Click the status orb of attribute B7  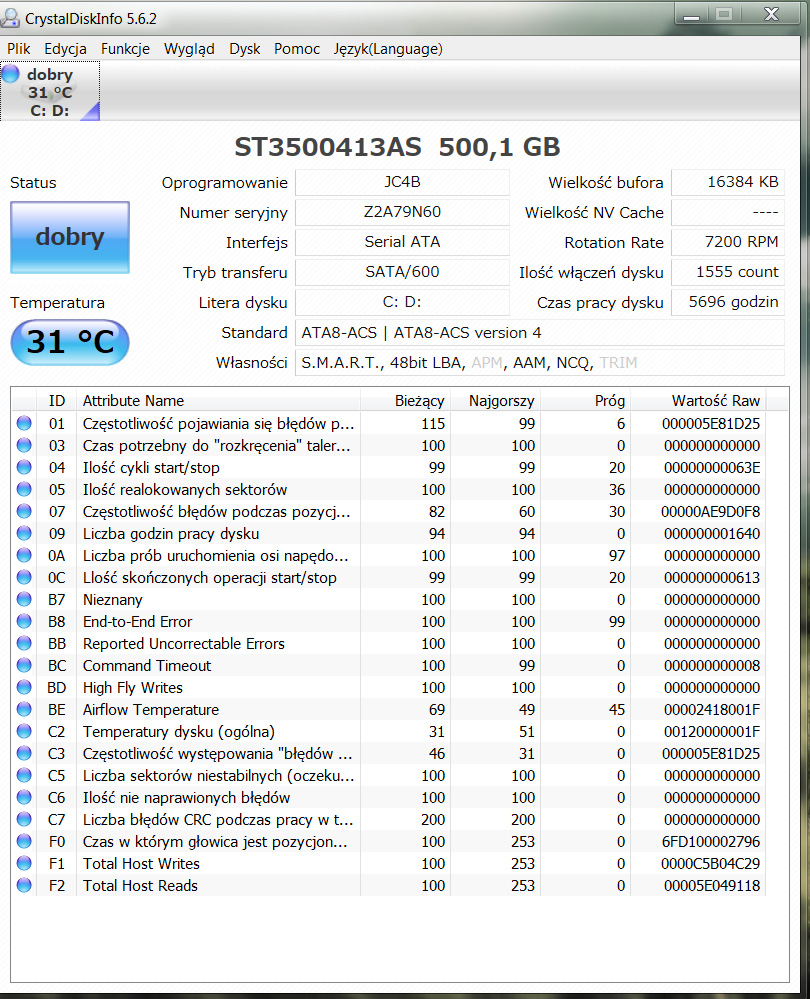tap(24, 599)
